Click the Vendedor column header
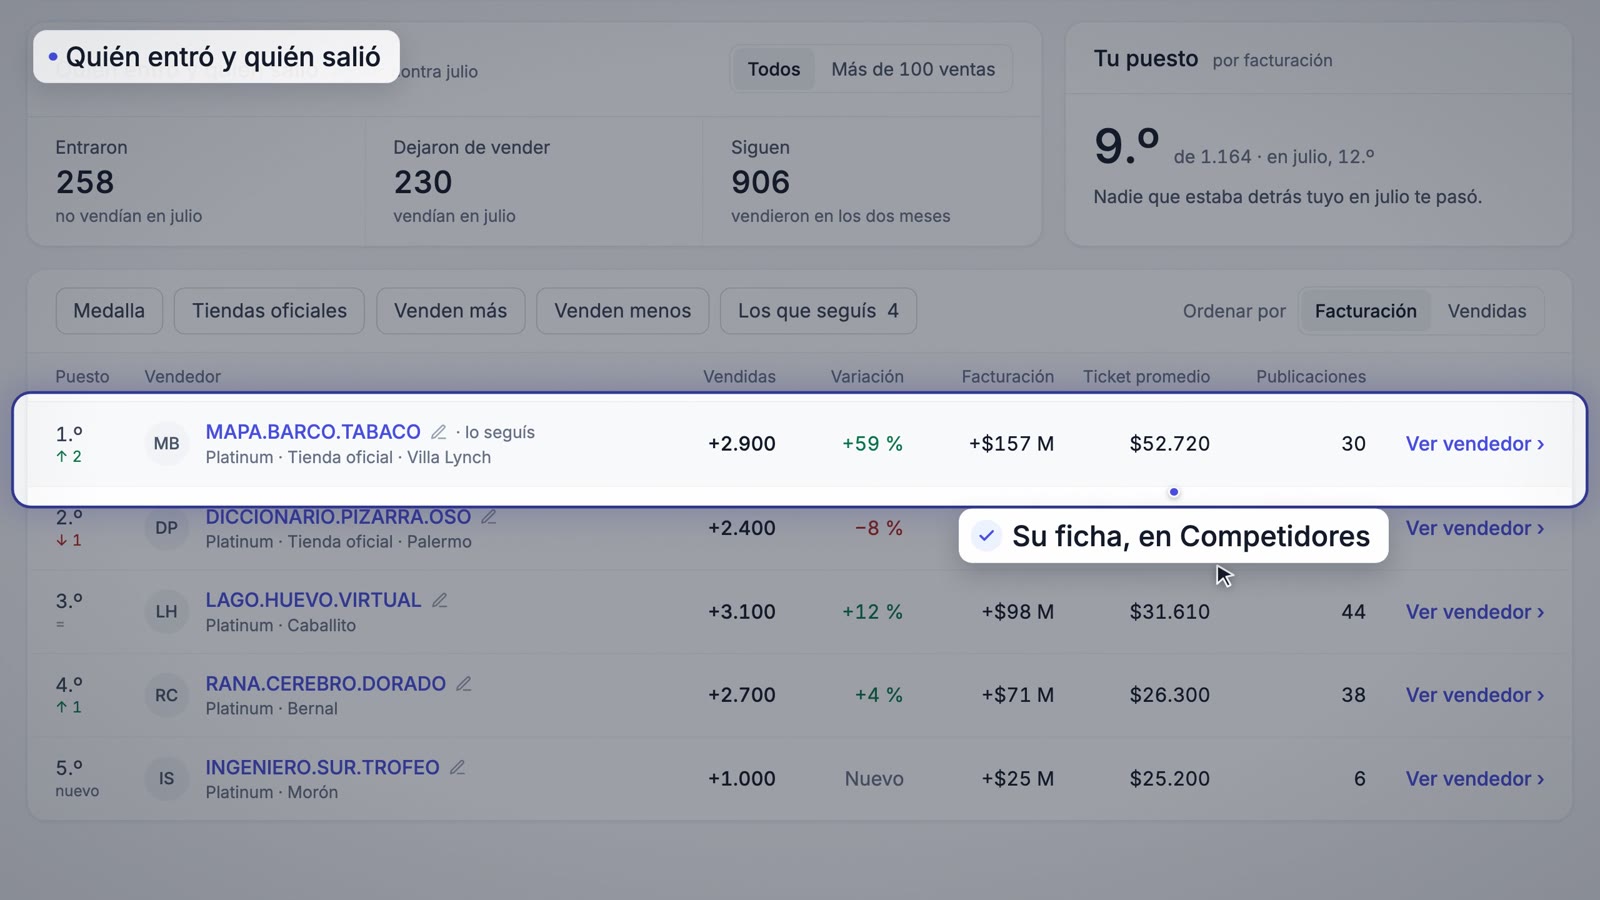This screenshot has width=1600, height=900. pos(182,377)
